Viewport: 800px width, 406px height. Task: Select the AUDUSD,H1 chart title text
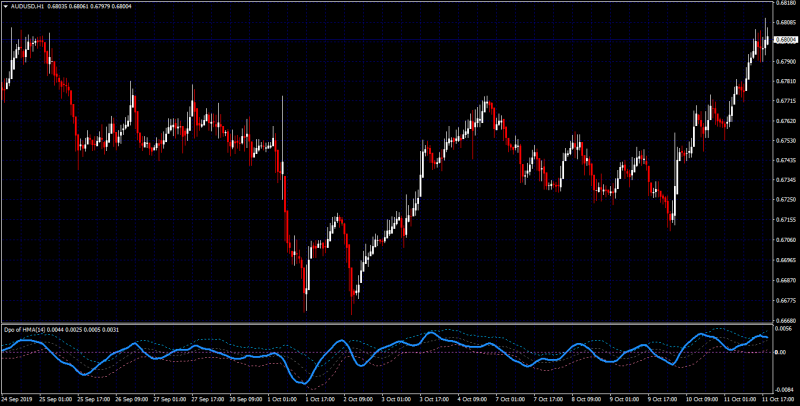[27, 7]
